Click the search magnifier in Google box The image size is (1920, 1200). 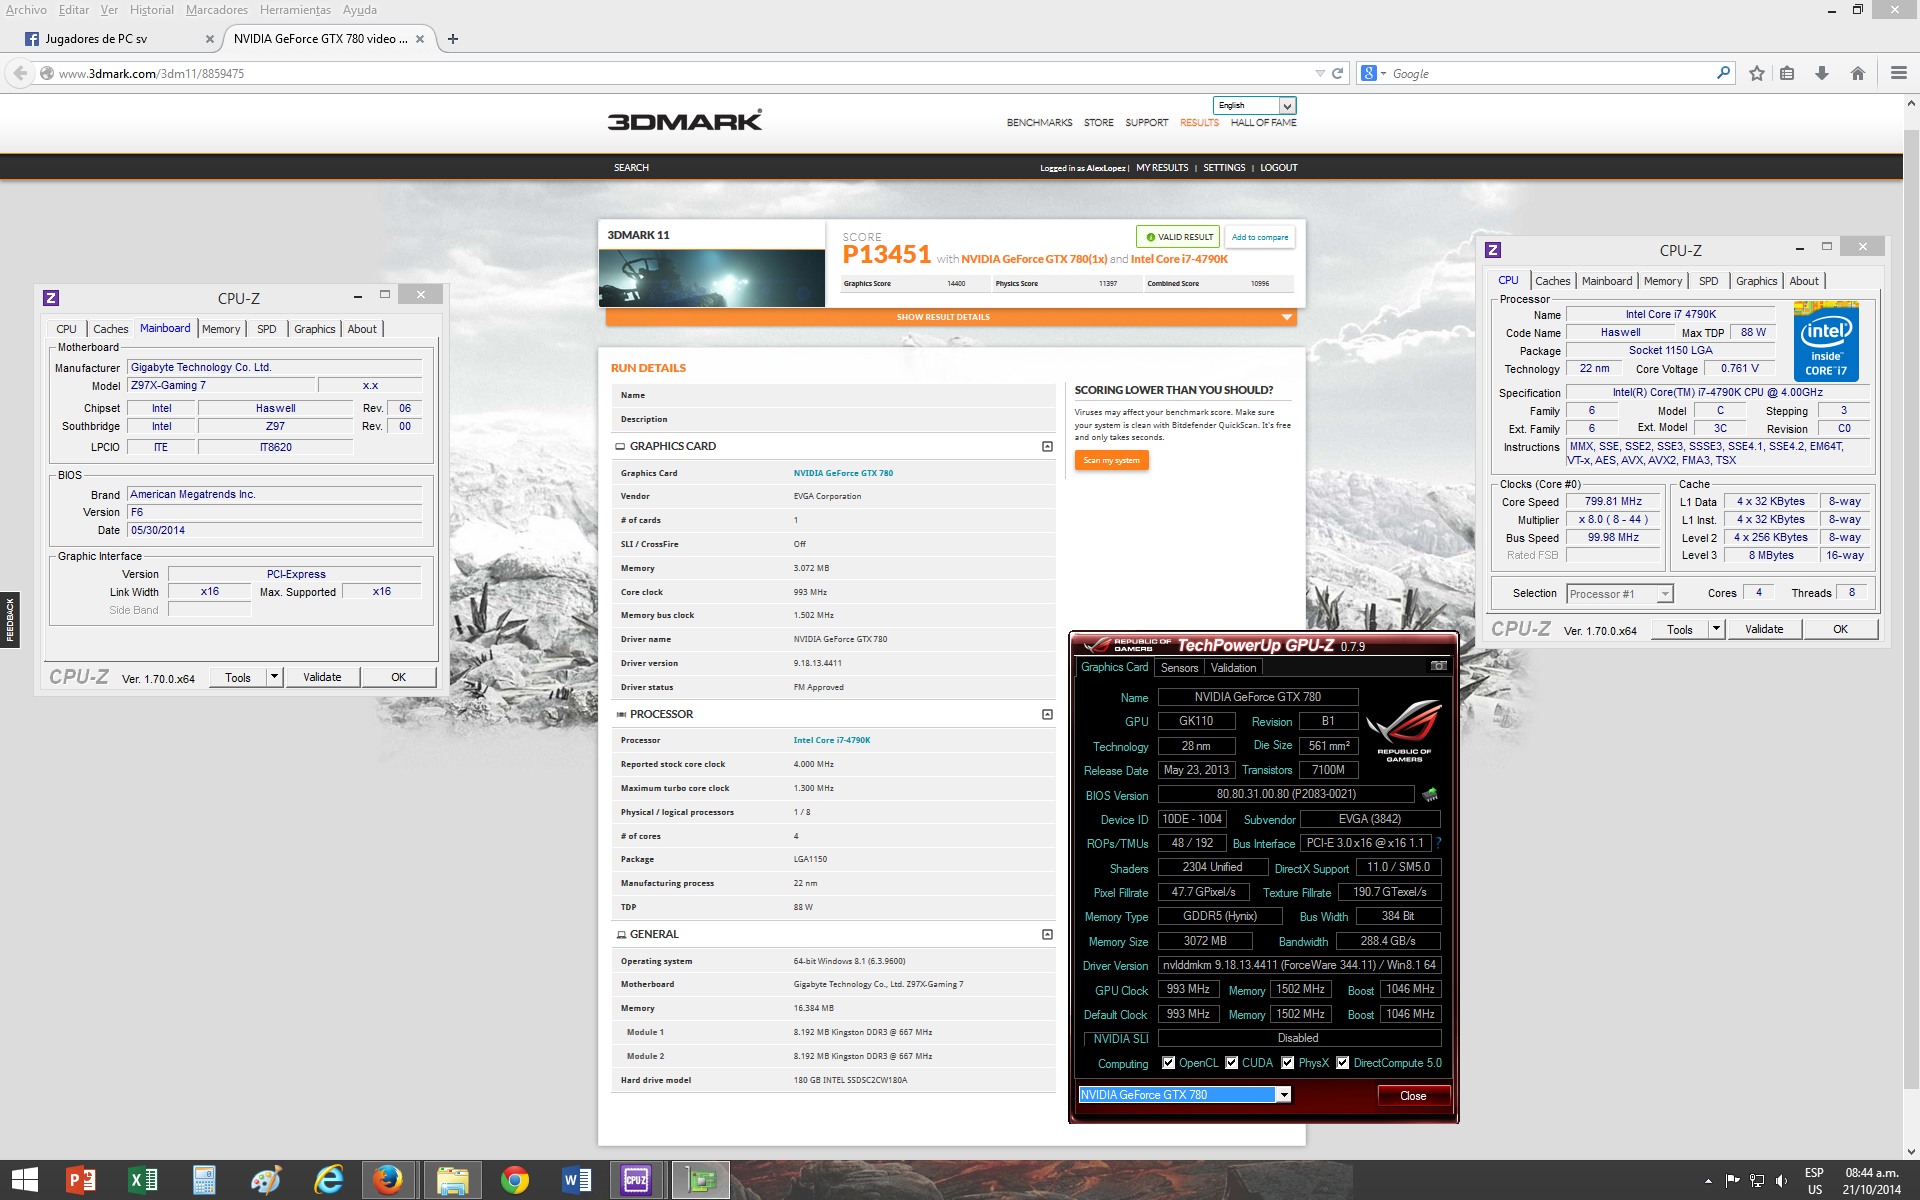(x=1723, y=73)
